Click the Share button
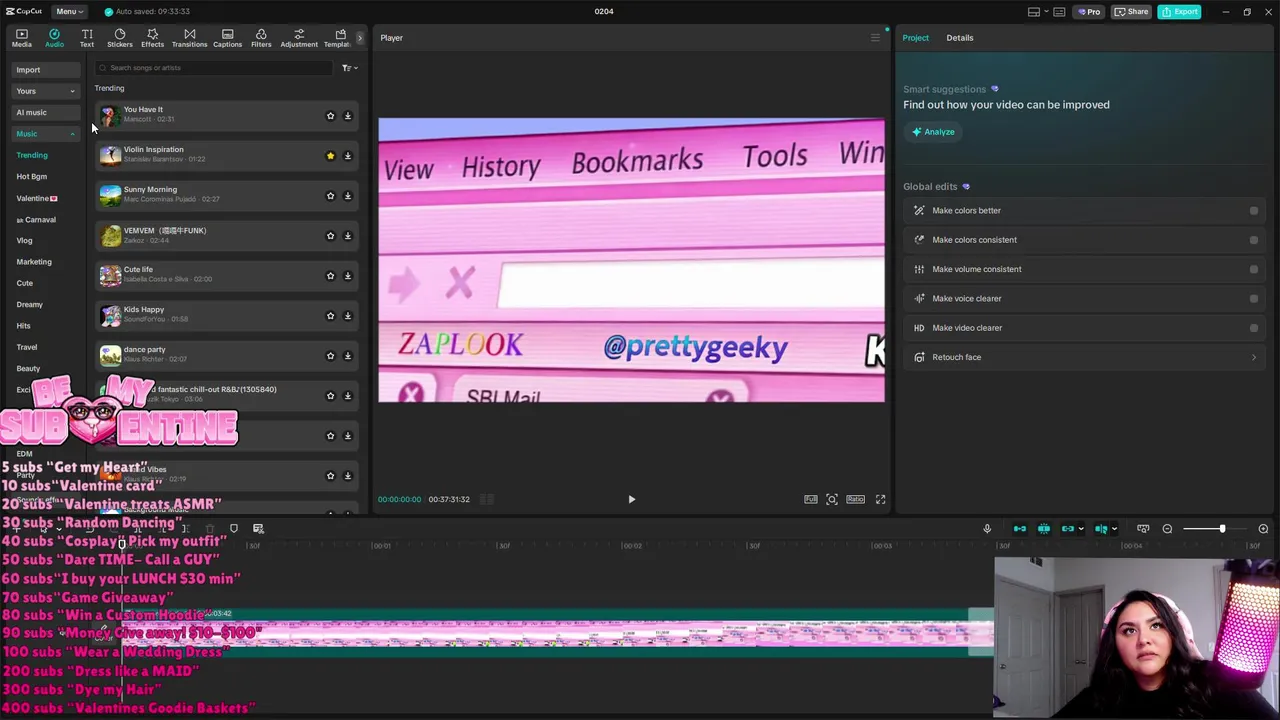Screen dimensions: 1280x720 [x=1132, y=12]
